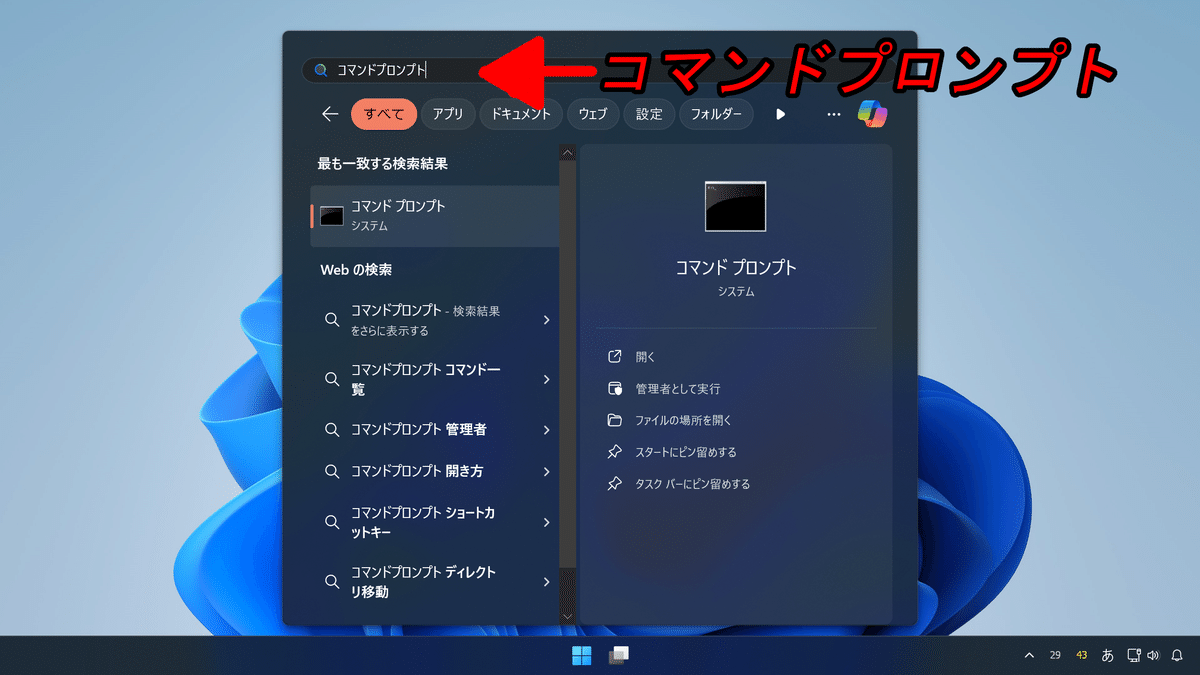The height and width of the screenshot is (675, 1200).
Task: Click search icon beside ショートカットキー suggestion
Action: click(332, 522)
